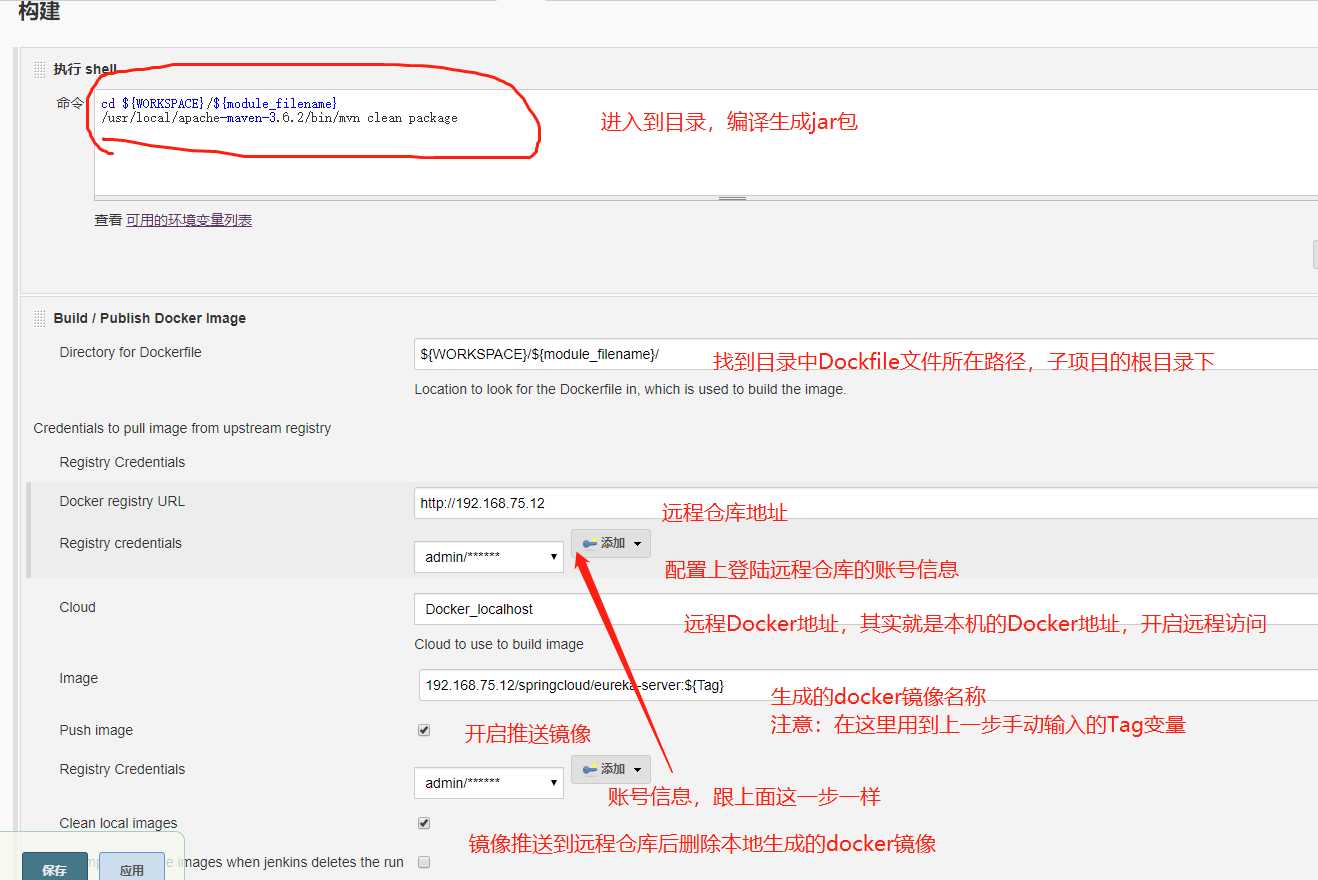This screenshot has width=1318, height=880.
Task: Click the Directory for Dockerfile label
Action: (130, 352)
